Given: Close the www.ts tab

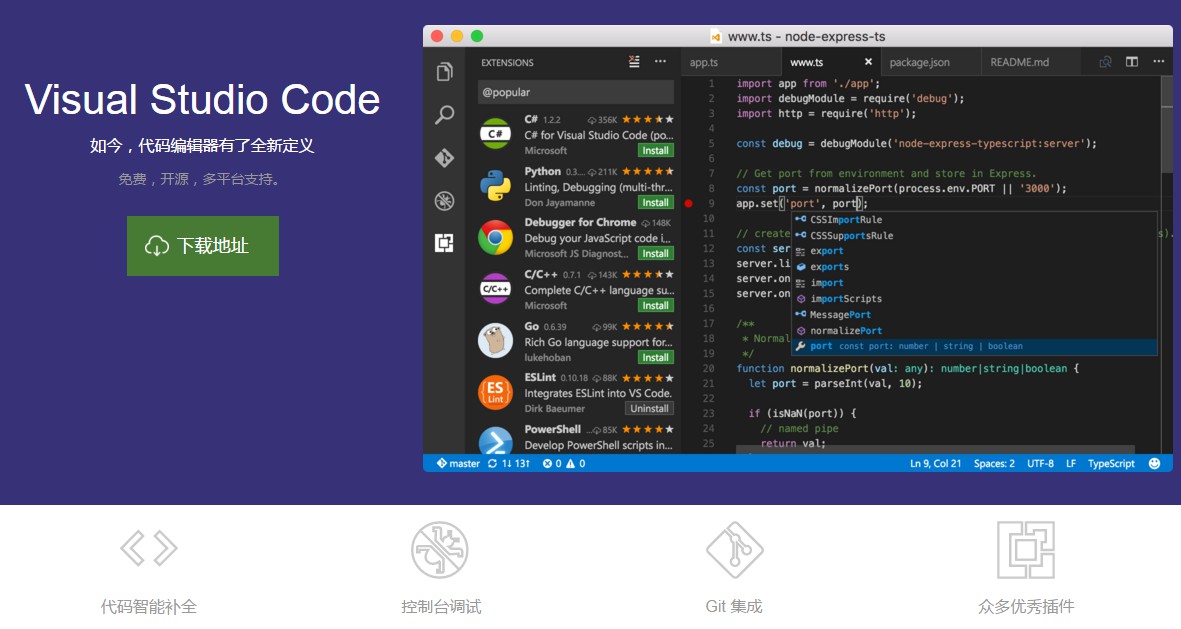Looking at the screenshot, I should [868, 62].
